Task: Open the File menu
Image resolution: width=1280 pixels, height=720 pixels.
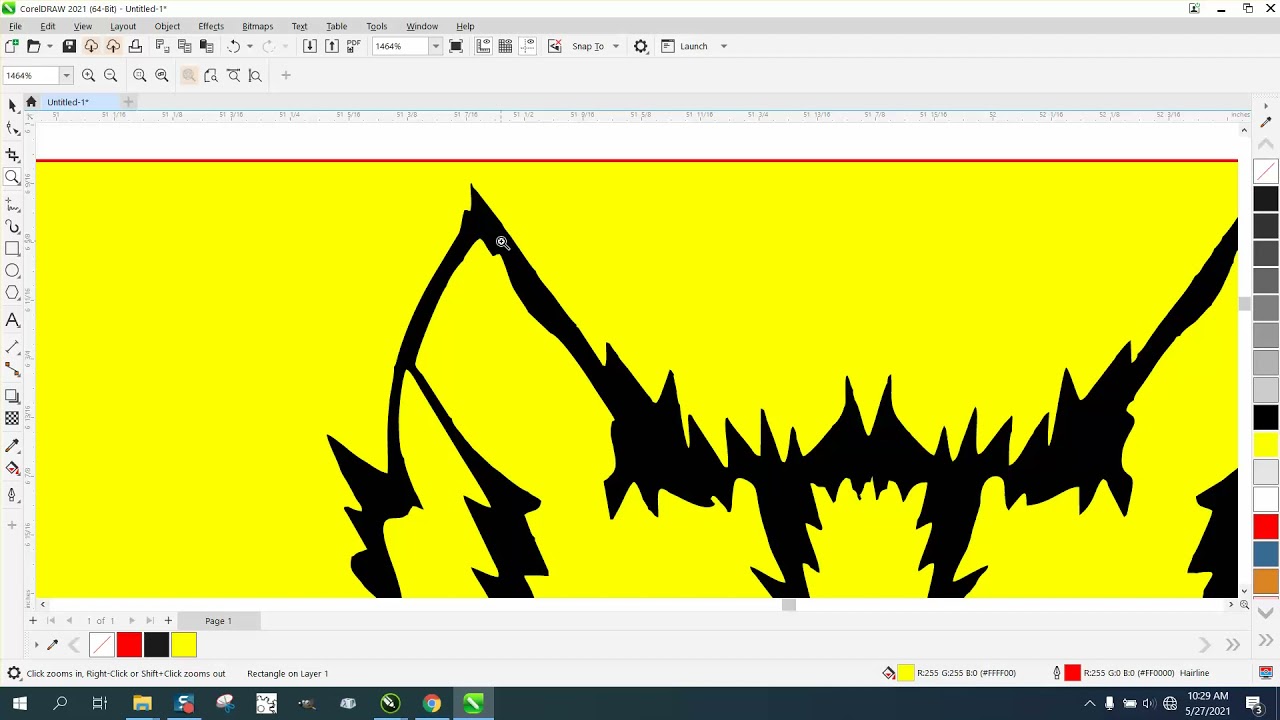Action: (15, 26)
